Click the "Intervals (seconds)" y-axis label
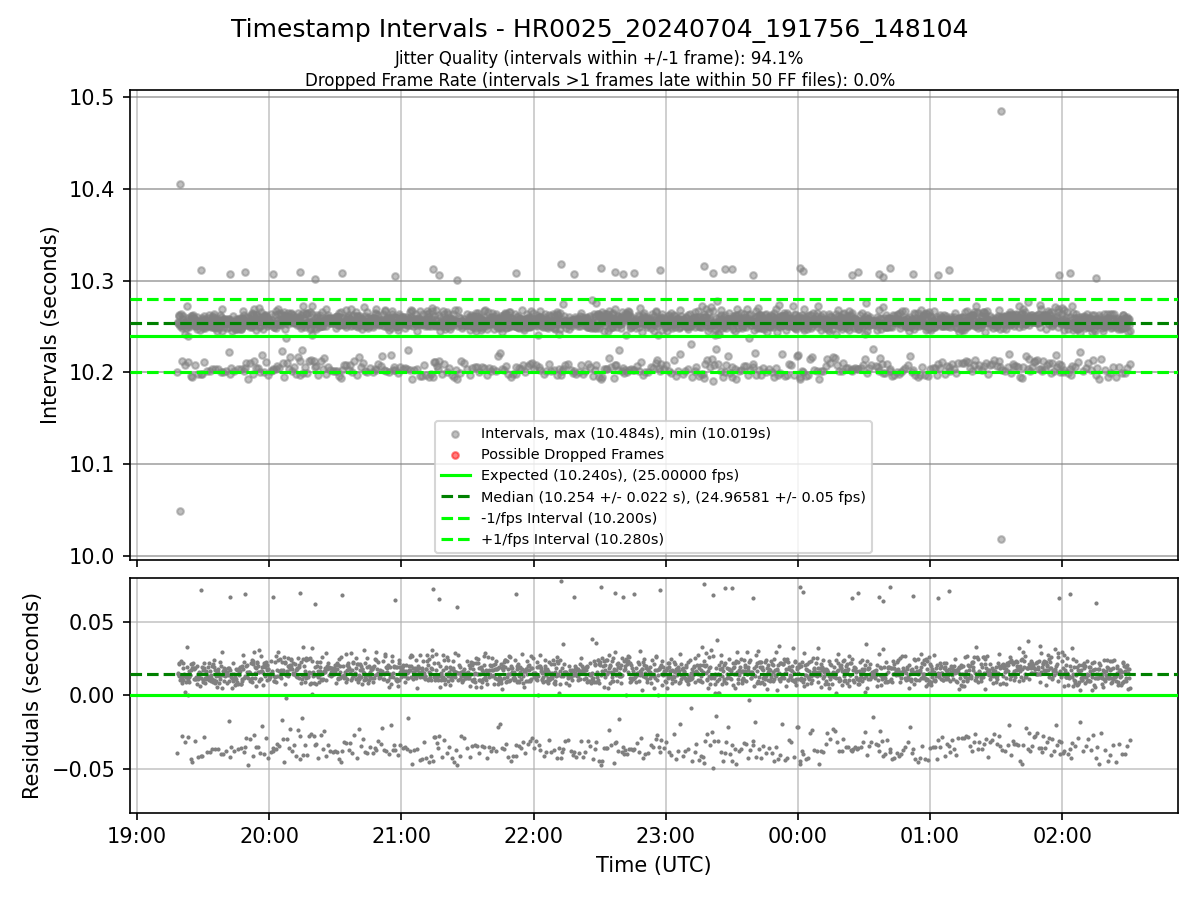The image size is (1200, 900). click(x=50, y=325)
